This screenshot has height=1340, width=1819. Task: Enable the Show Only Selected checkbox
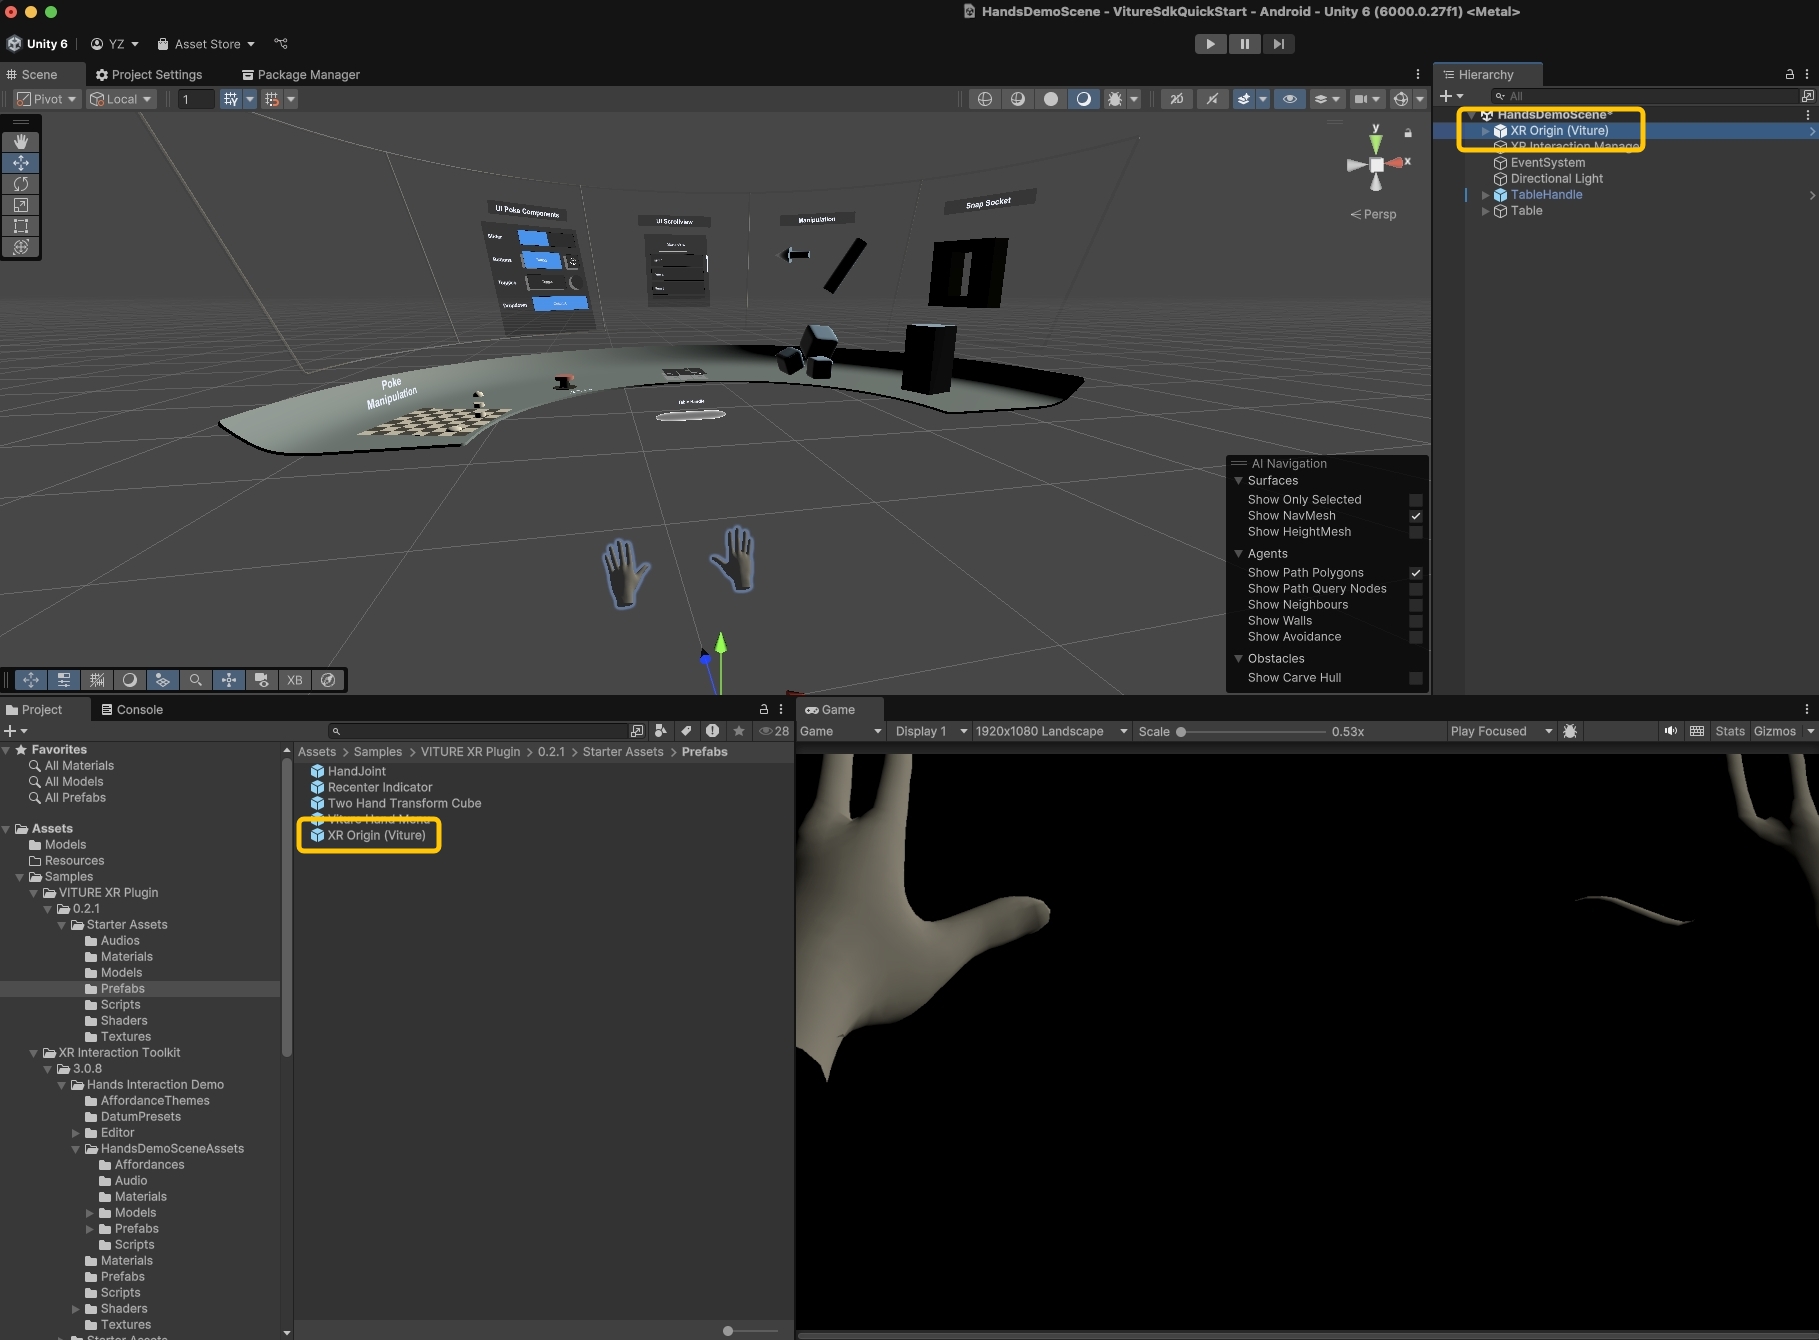[x=1415, y=500]
